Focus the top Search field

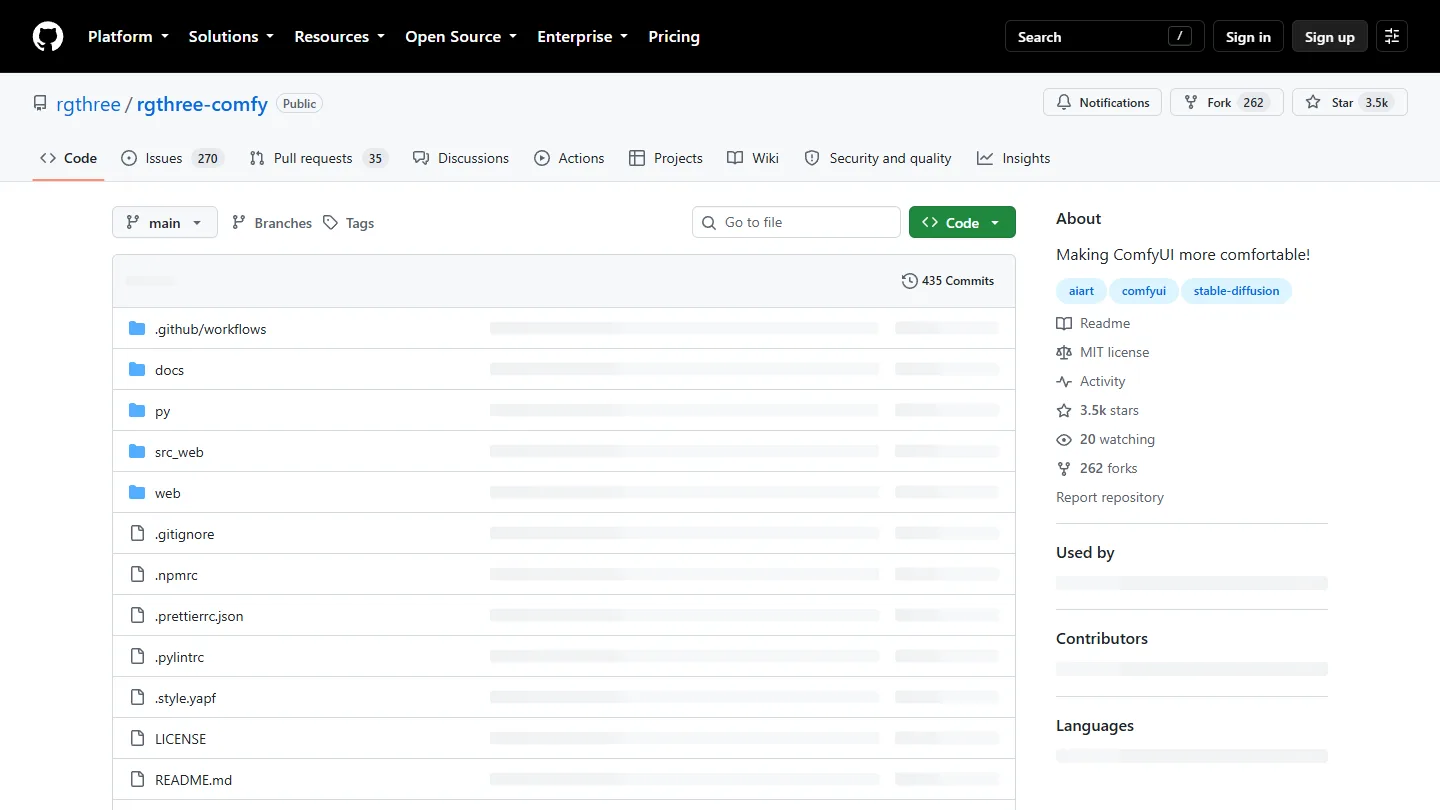[1105, 37]
